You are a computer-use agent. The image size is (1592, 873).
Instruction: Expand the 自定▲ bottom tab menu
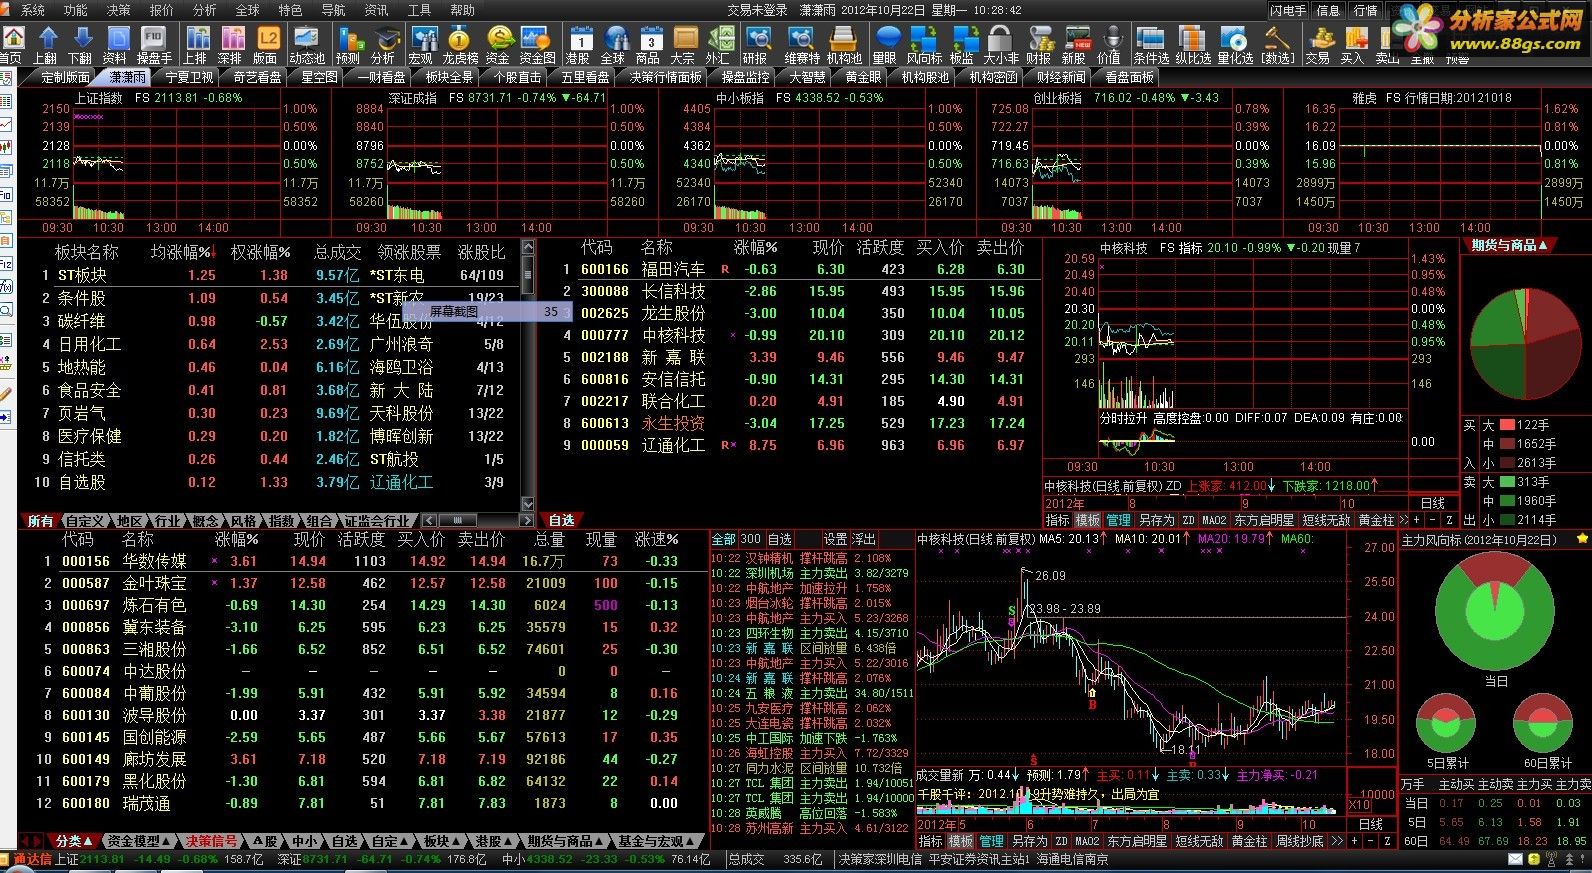tap(389, 842)
